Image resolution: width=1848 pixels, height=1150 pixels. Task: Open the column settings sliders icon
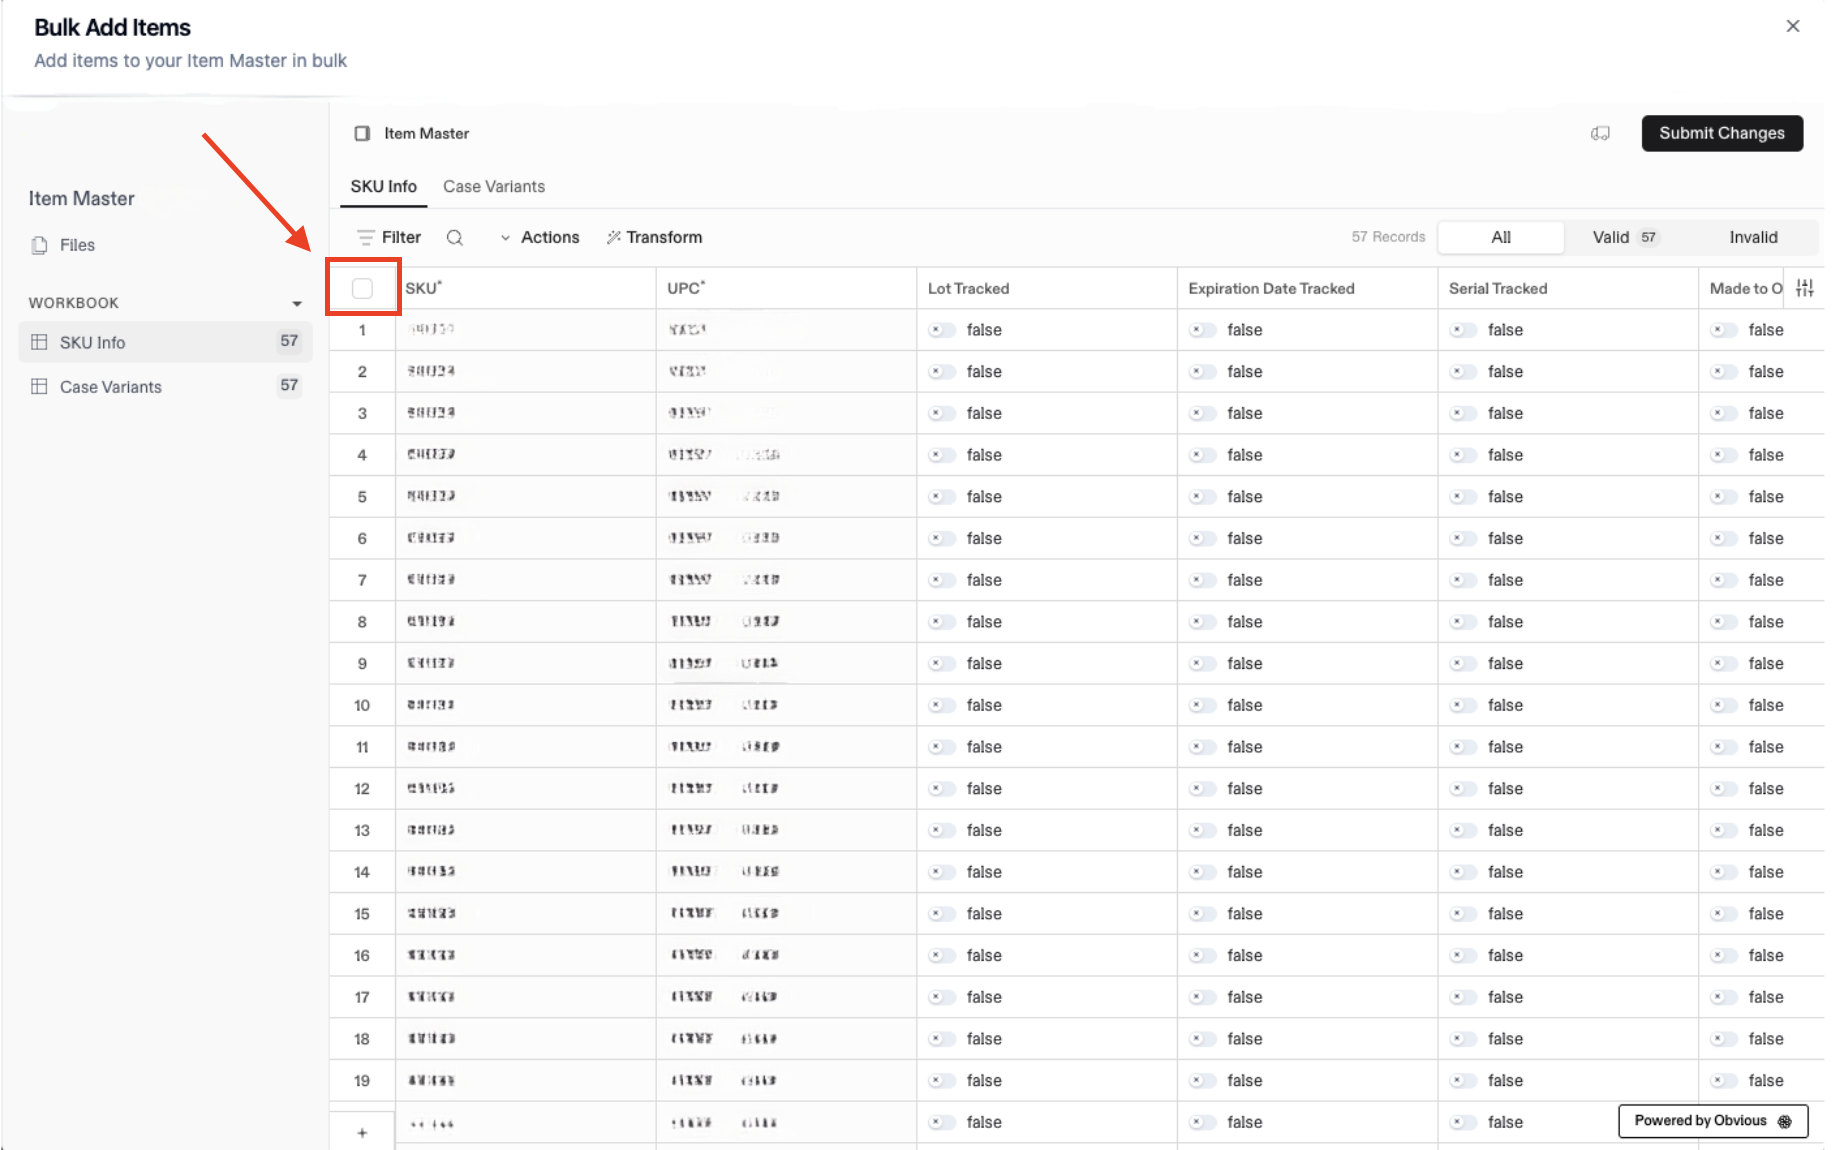[x=1805, y=288]
